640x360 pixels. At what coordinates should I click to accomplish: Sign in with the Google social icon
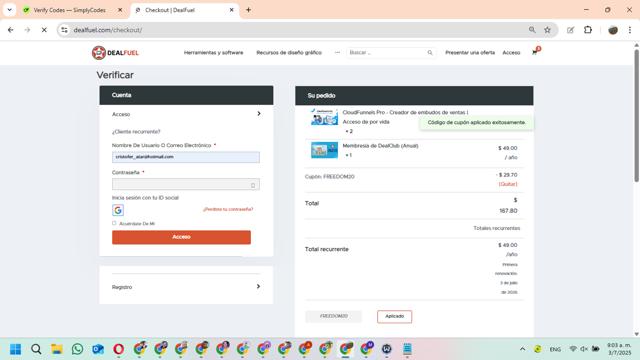pyautogui.click(x=118, y=210)
